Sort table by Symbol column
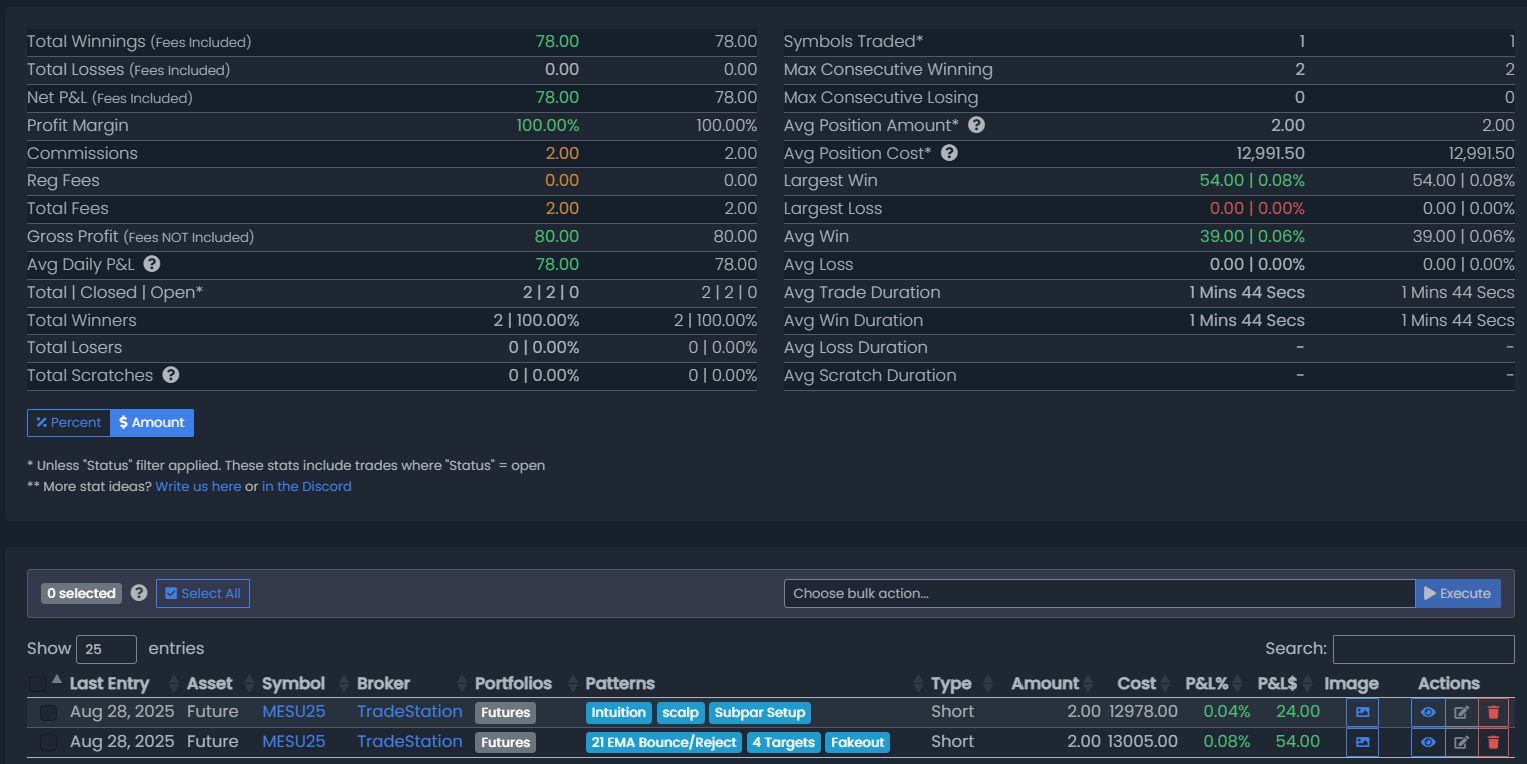The image size is (1527, 764). tap(293, 684)
